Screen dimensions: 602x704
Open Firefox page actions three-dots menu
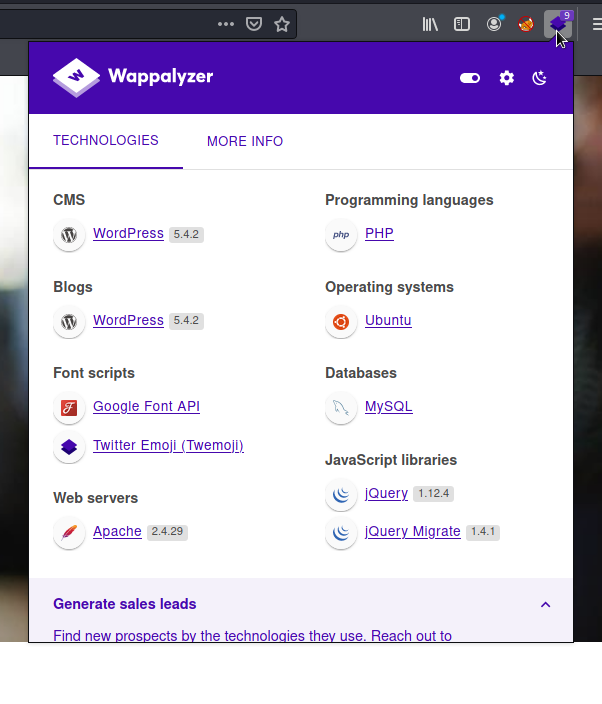(x=226, y=24)
